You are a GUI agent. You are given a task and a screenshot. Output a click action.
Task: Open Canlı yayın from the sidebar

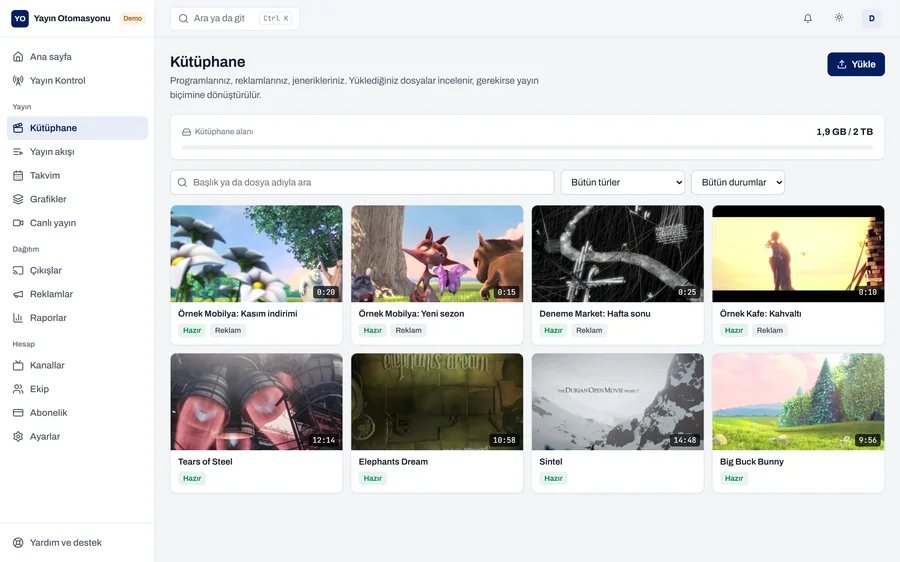pyautogui.click(x=77, y=223)
